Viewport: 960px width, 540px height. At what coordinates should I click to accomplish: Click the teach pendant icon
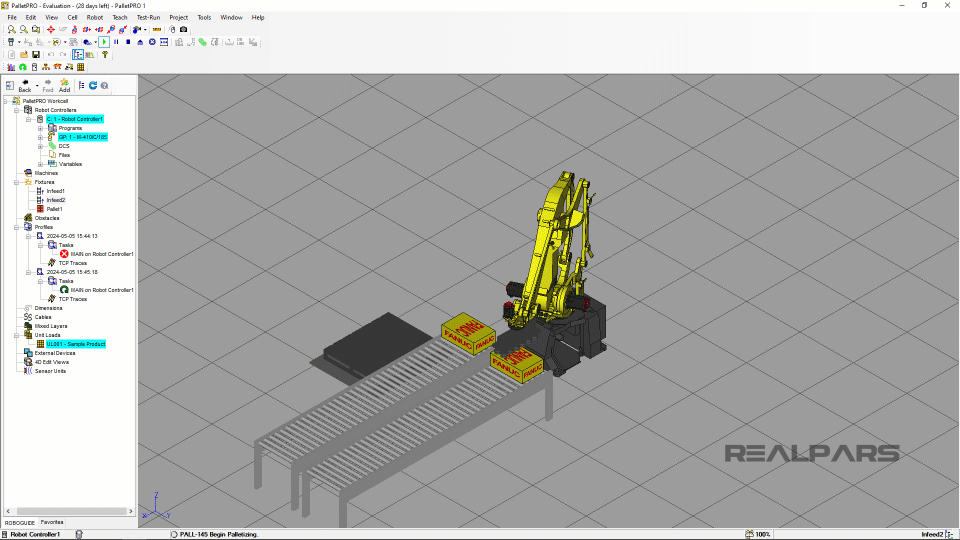11,42
